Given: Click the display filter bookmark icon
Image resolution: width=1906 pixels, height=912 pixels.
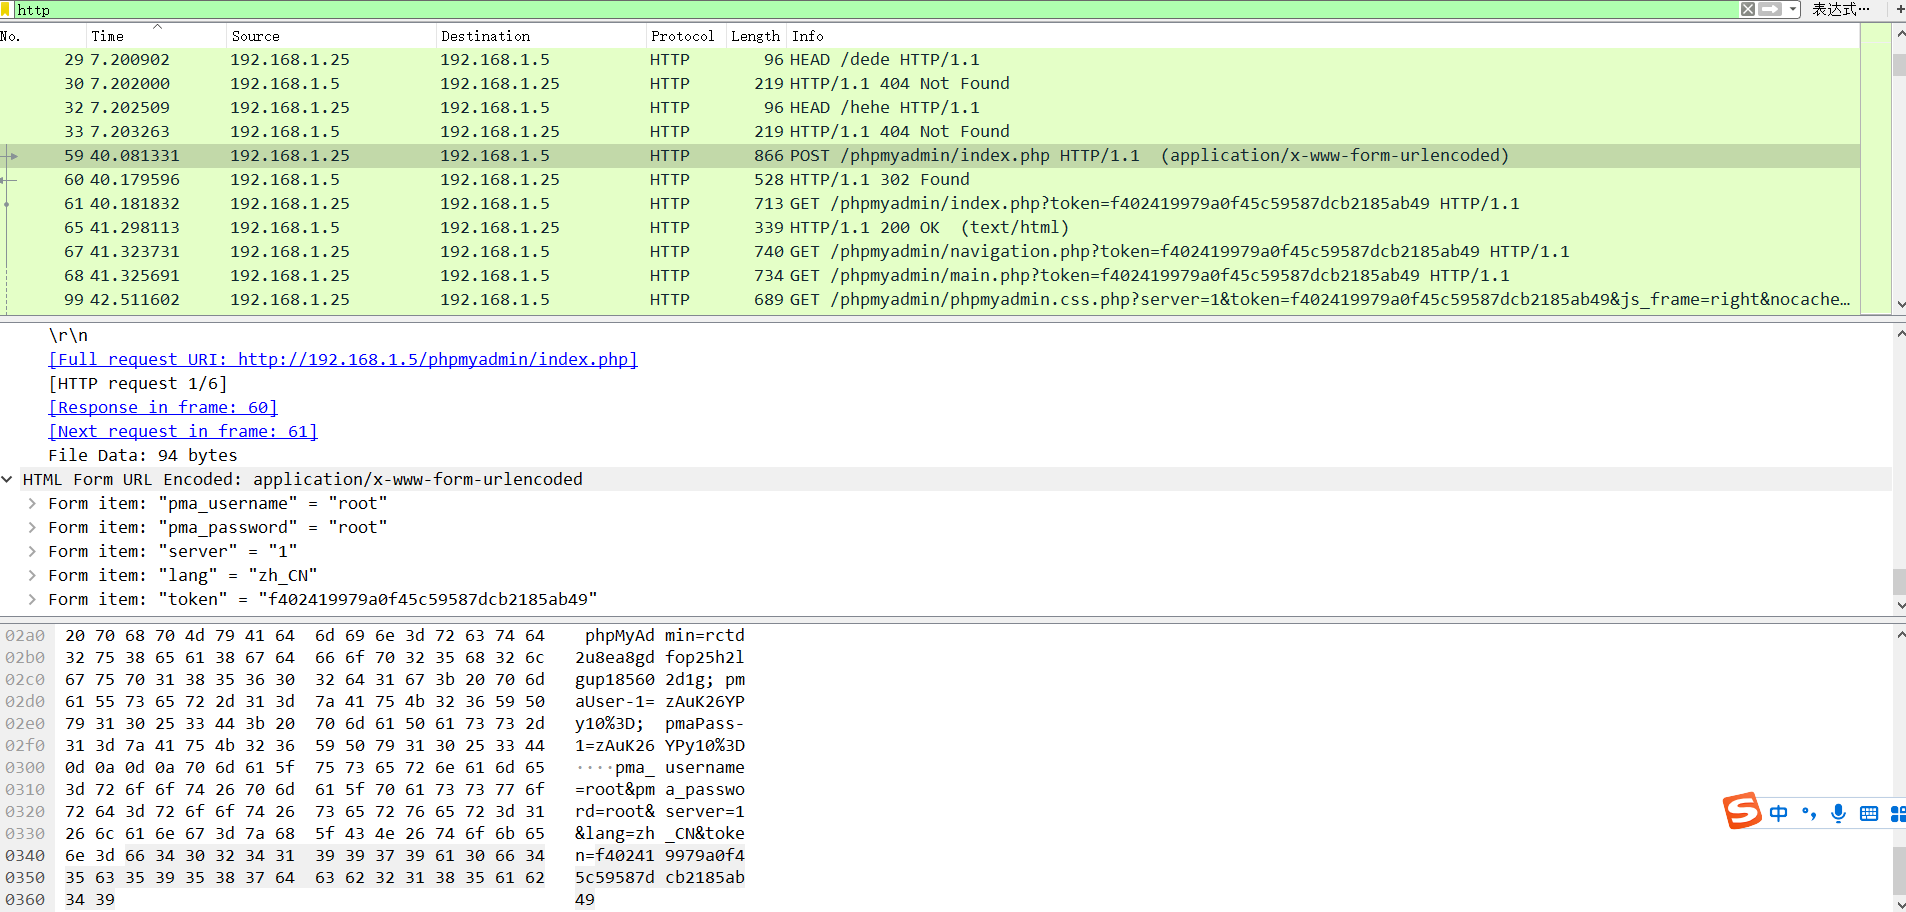Looking at the screenshot, I should (6, 9).
